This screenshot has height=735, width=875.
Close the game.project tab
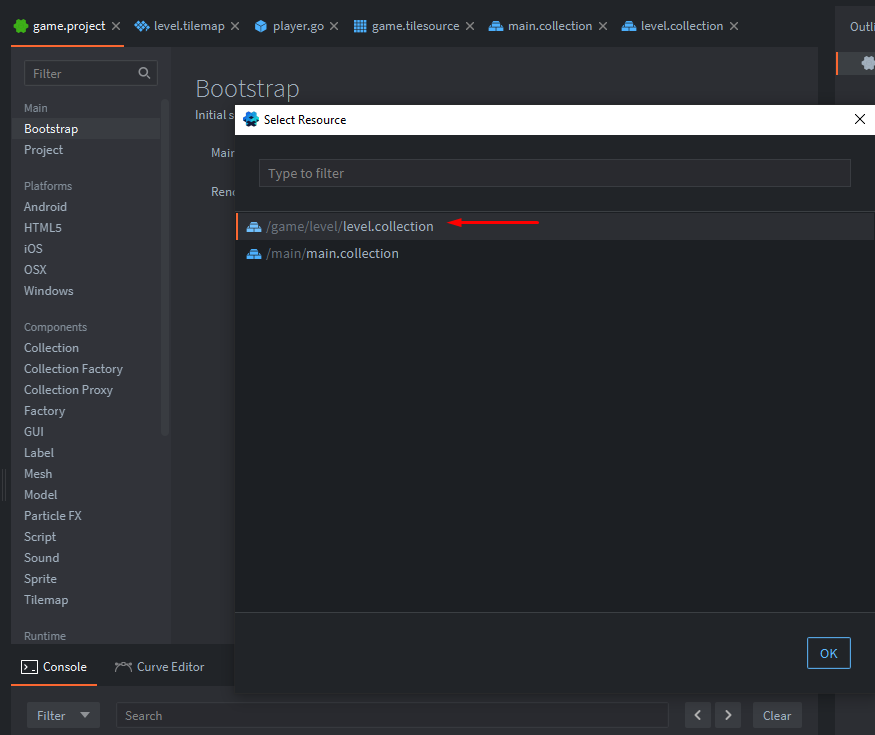[116, 26]
